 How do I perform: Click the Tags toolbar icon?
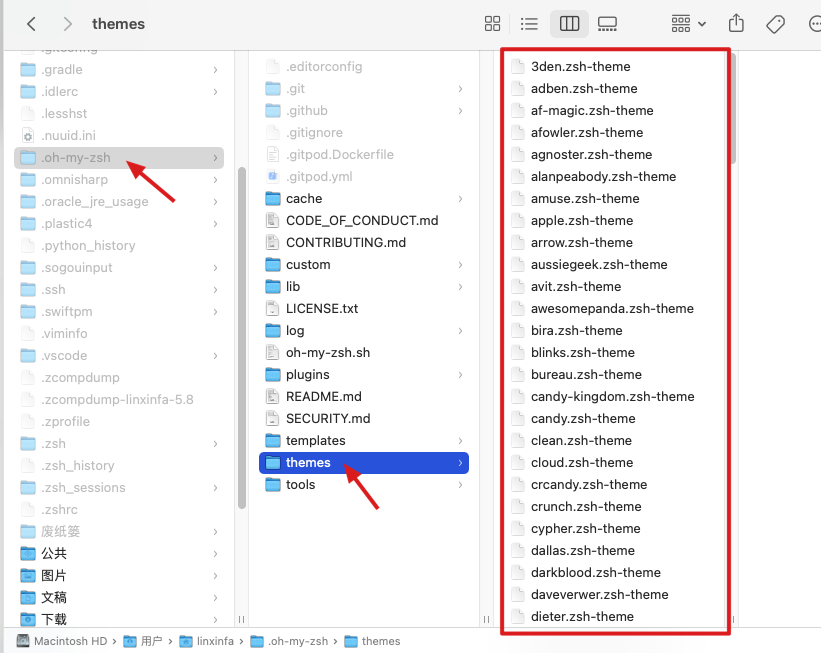[775, 24]
